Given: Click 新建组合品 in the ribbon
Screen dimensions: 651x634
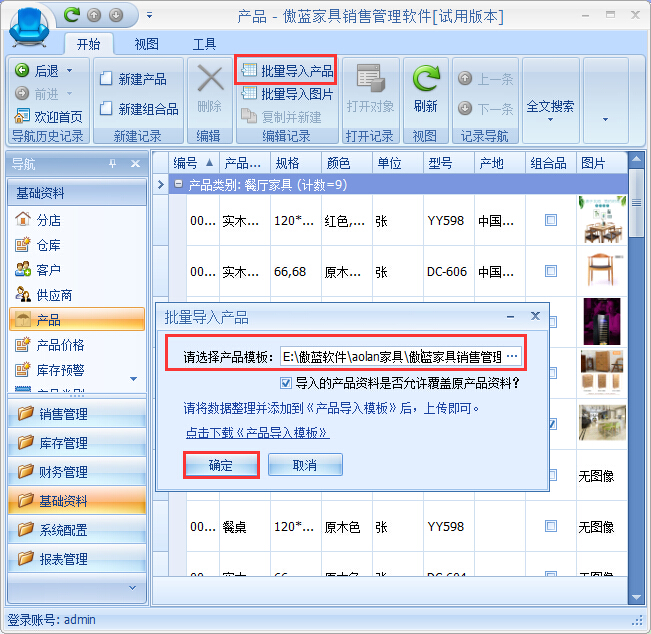Looking at the screenshot, I should click(x=107, y=109).
